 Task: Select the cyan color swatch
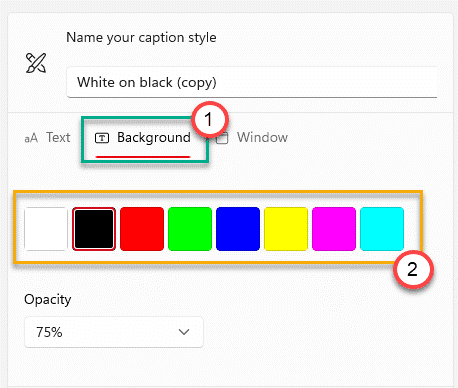[382, 229]
